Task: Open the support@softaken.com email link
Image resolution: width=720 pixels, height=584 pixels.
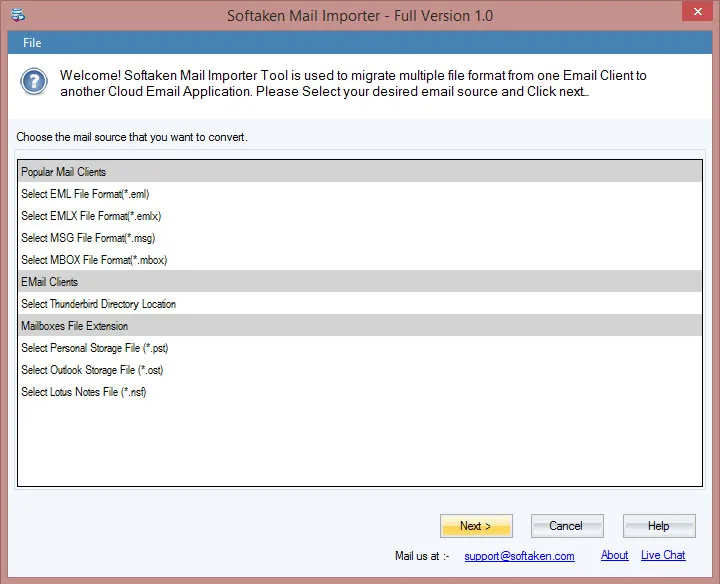Action: [519, 556]
